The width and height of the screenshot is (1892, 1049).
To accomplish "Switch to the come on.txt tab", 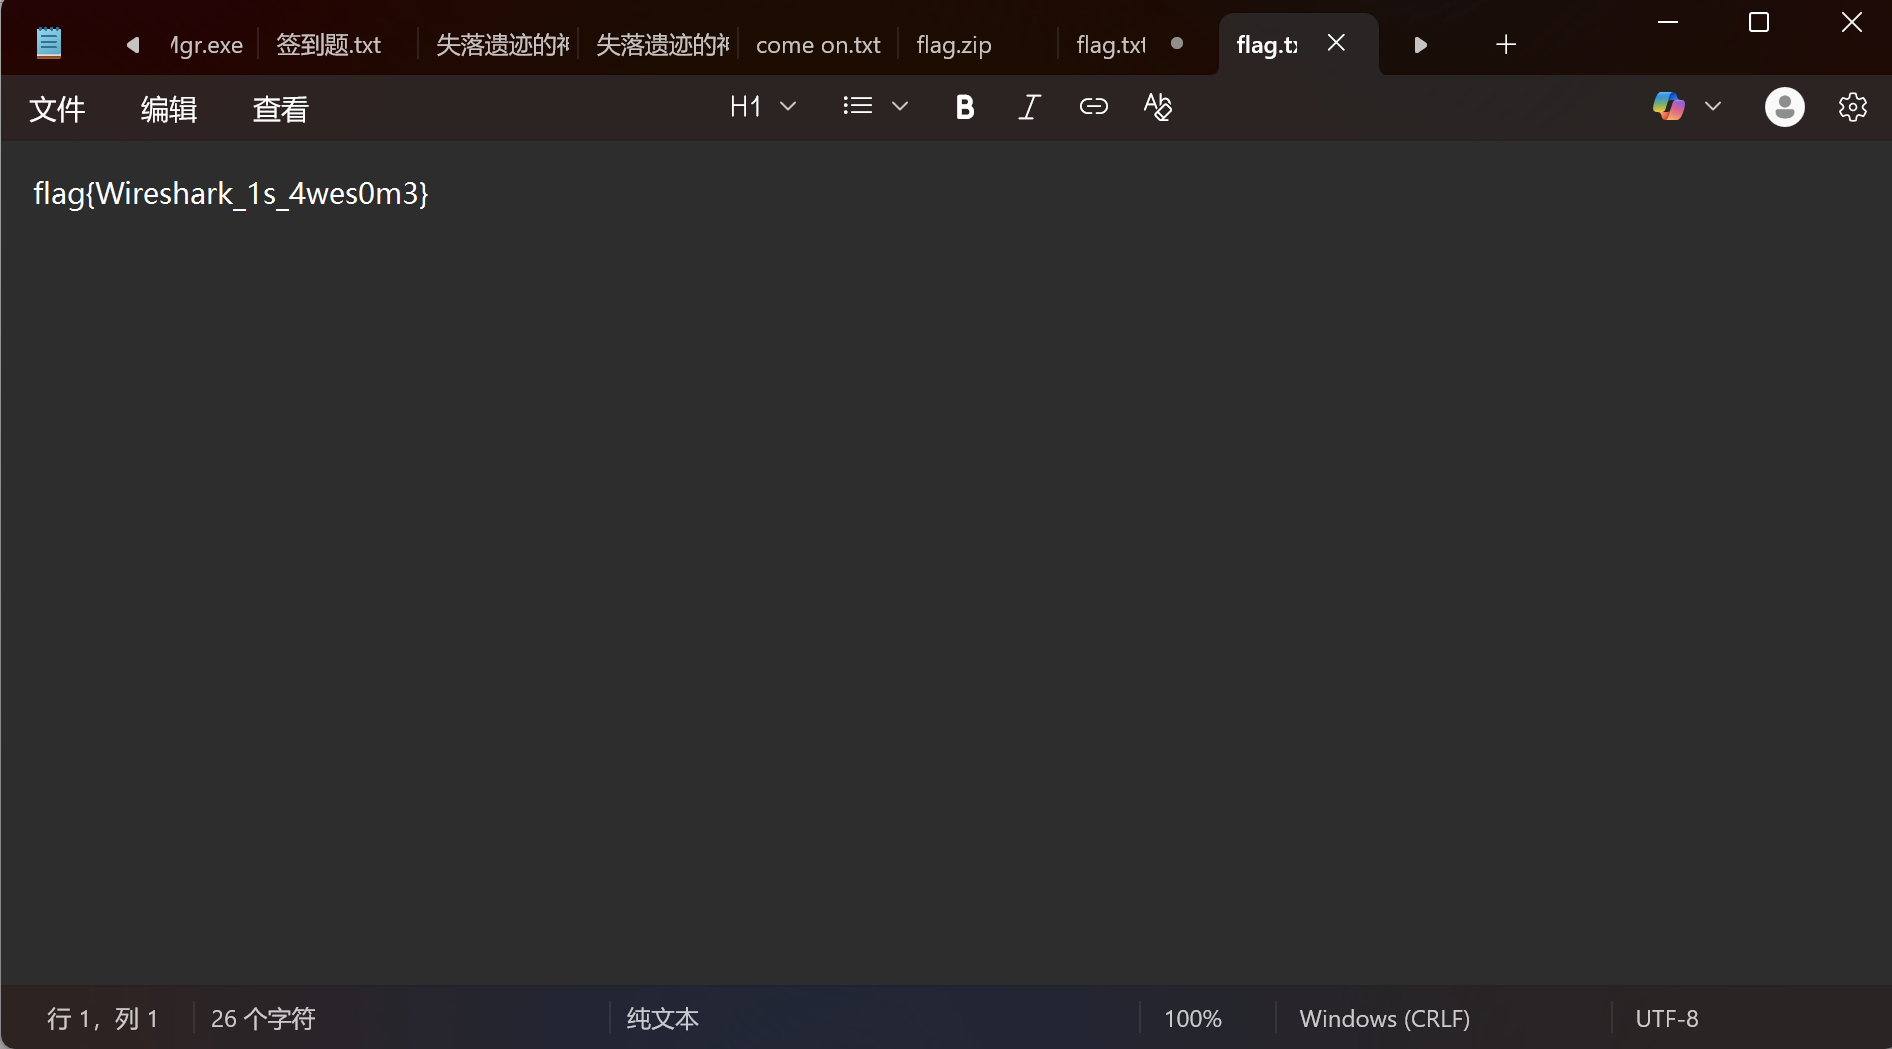I will (x=818, y=45).
